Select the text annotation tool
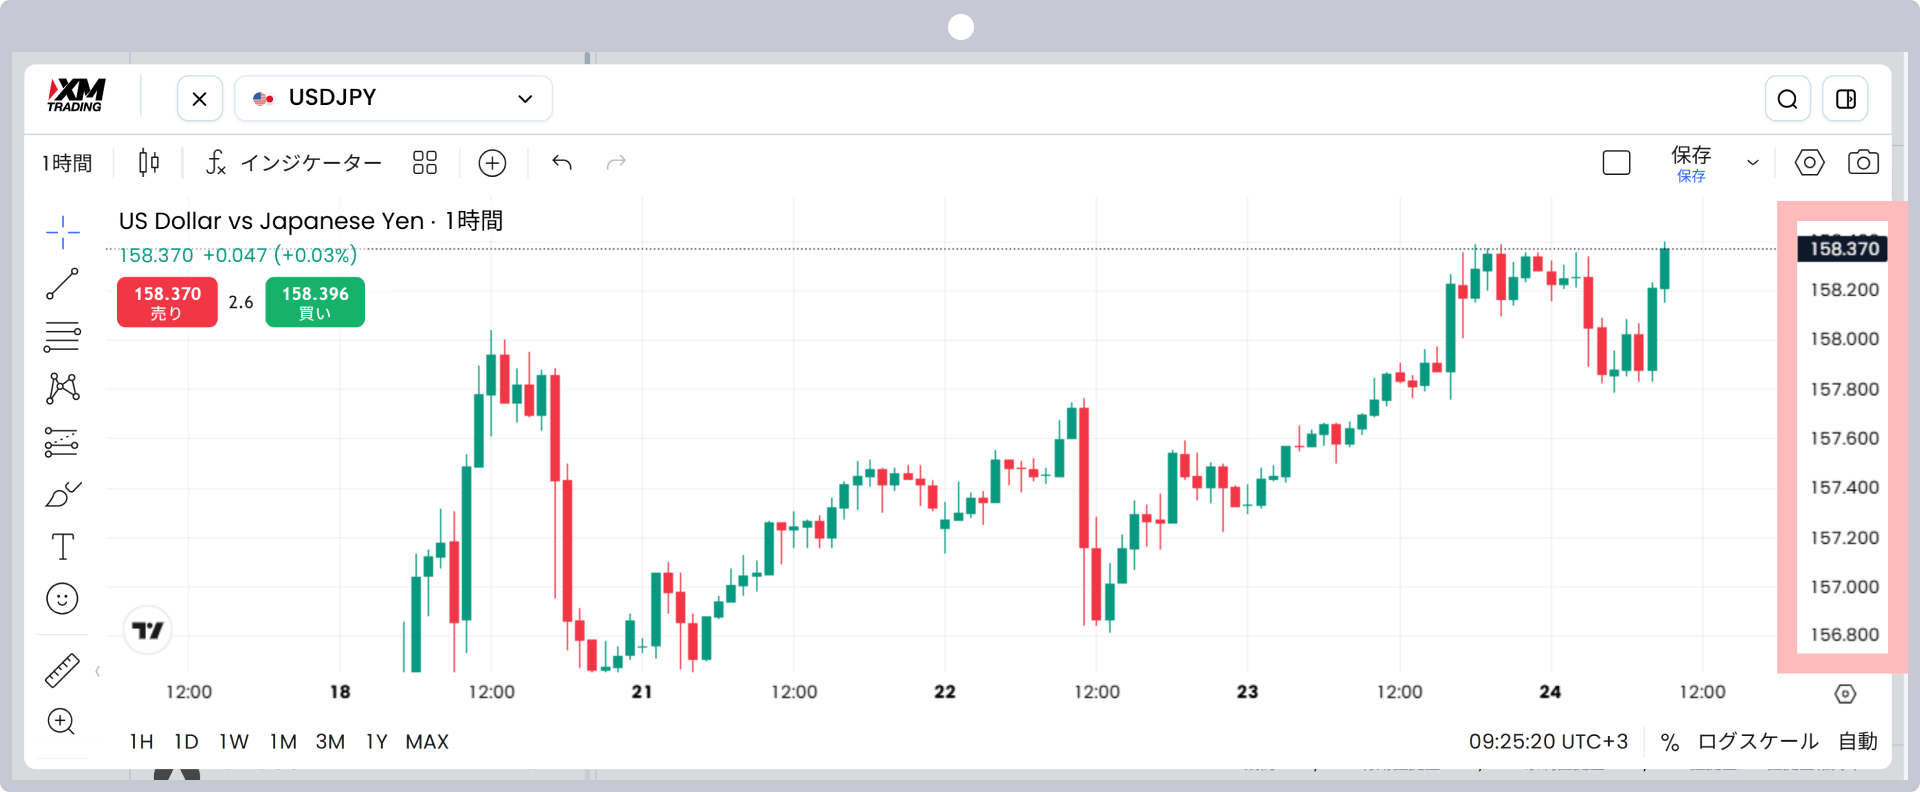The width and height of the screenshot is (1920, 792). click(x=62, y=546)
